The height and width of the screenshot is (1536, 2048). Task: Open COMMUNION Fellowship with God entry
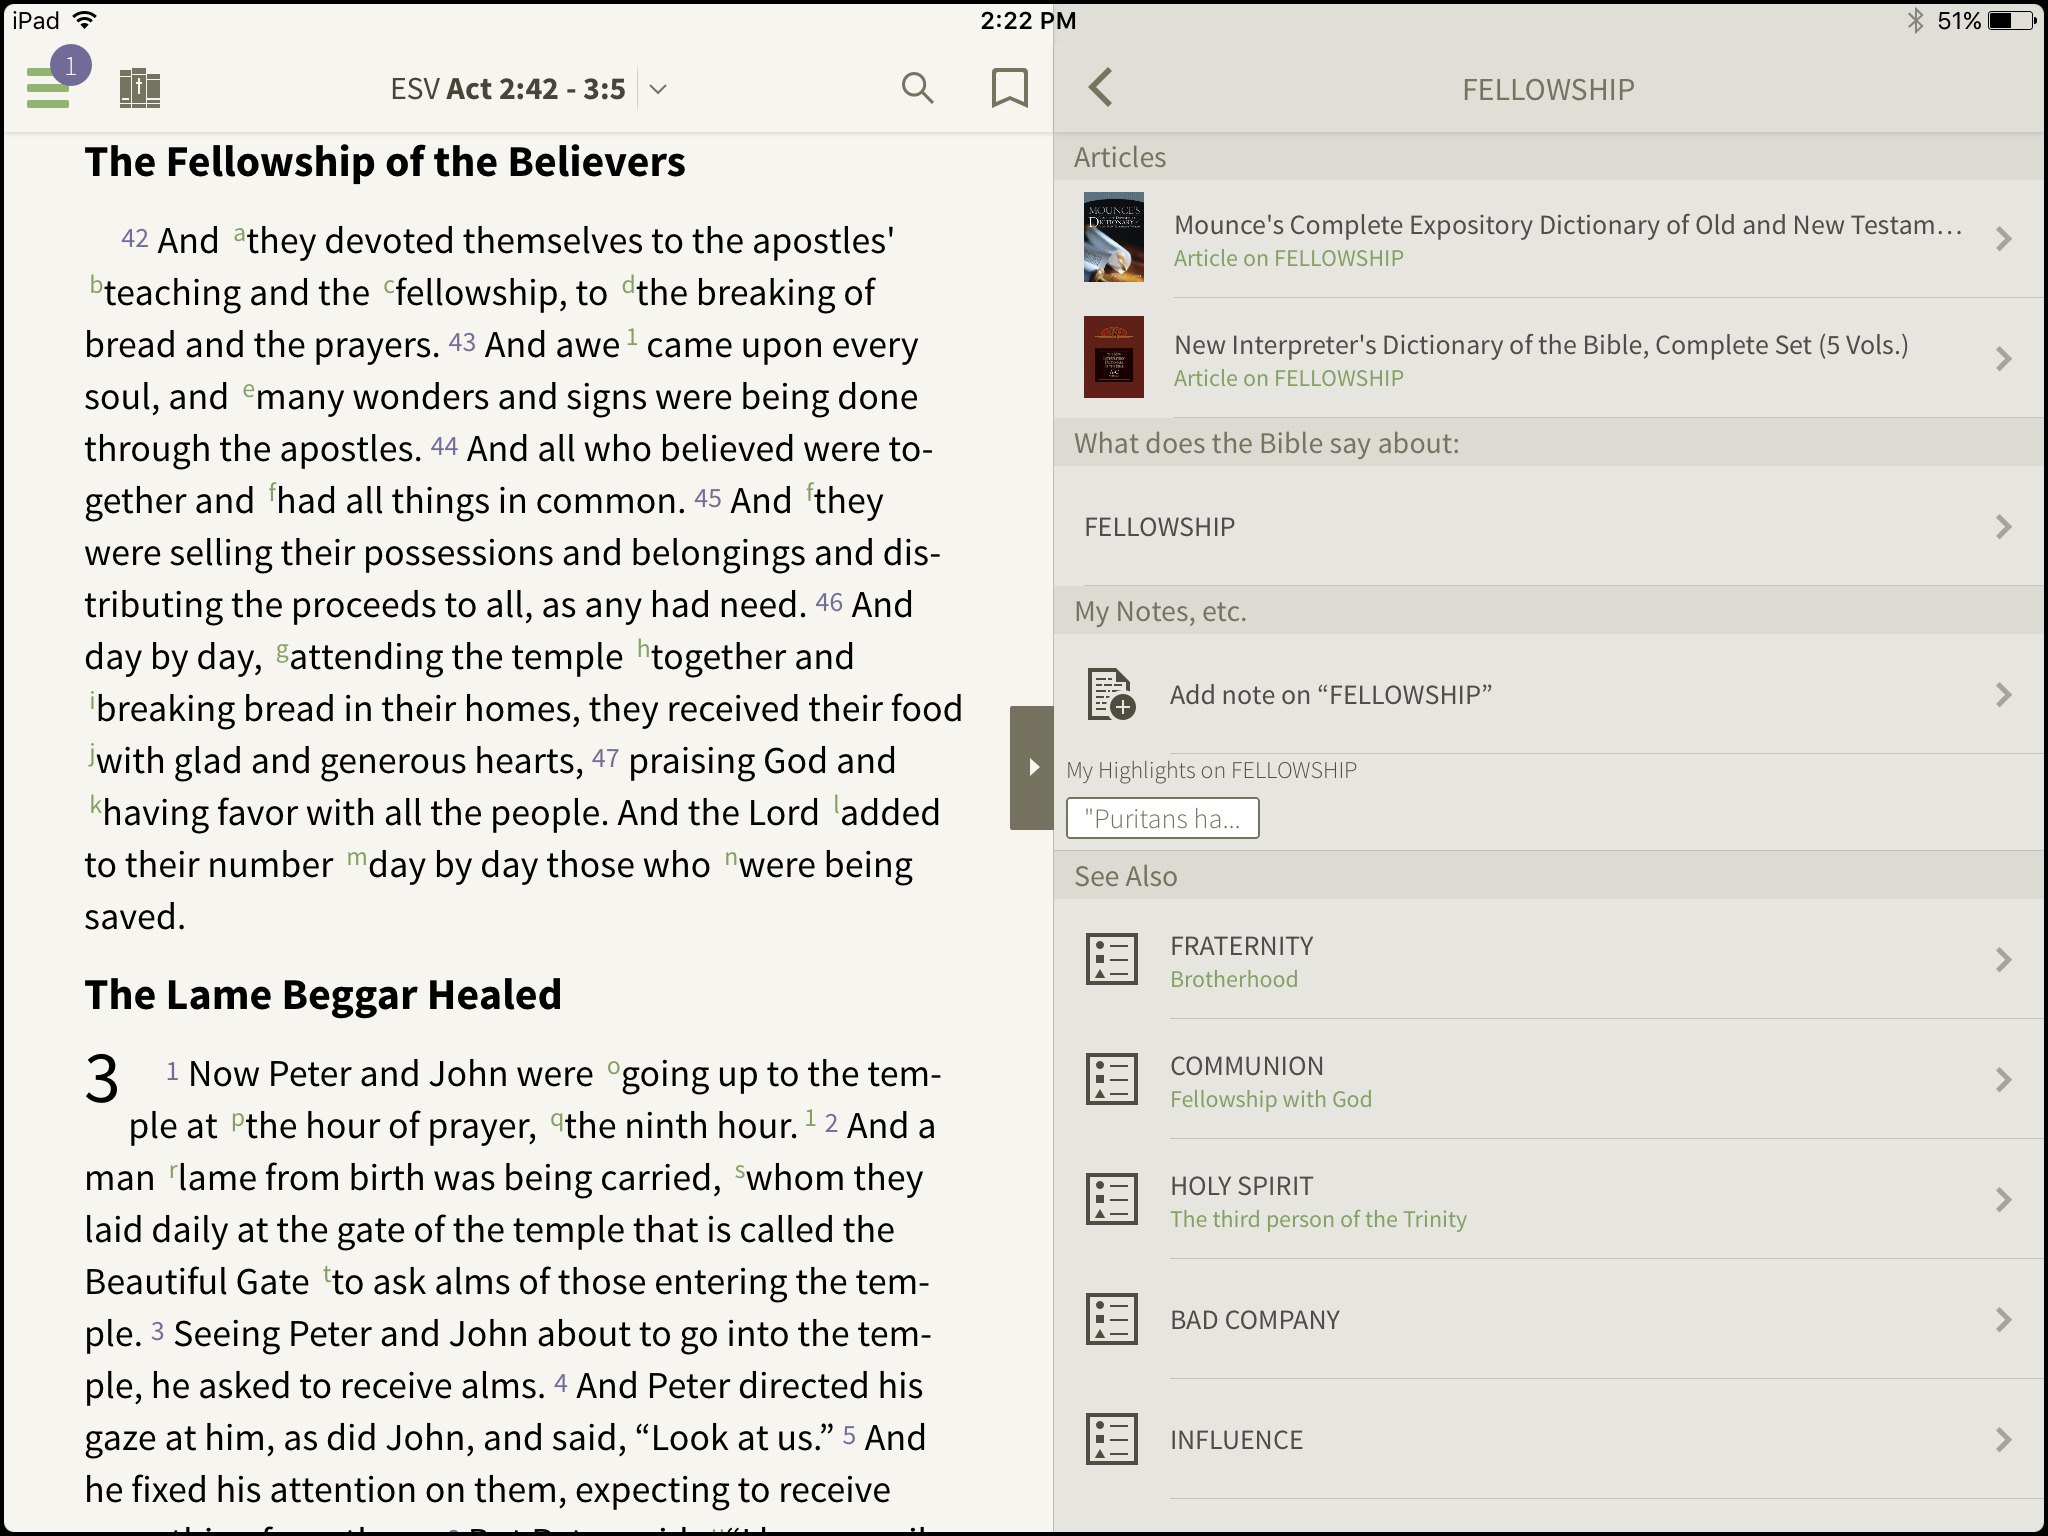click(x=1549, y=1080)
